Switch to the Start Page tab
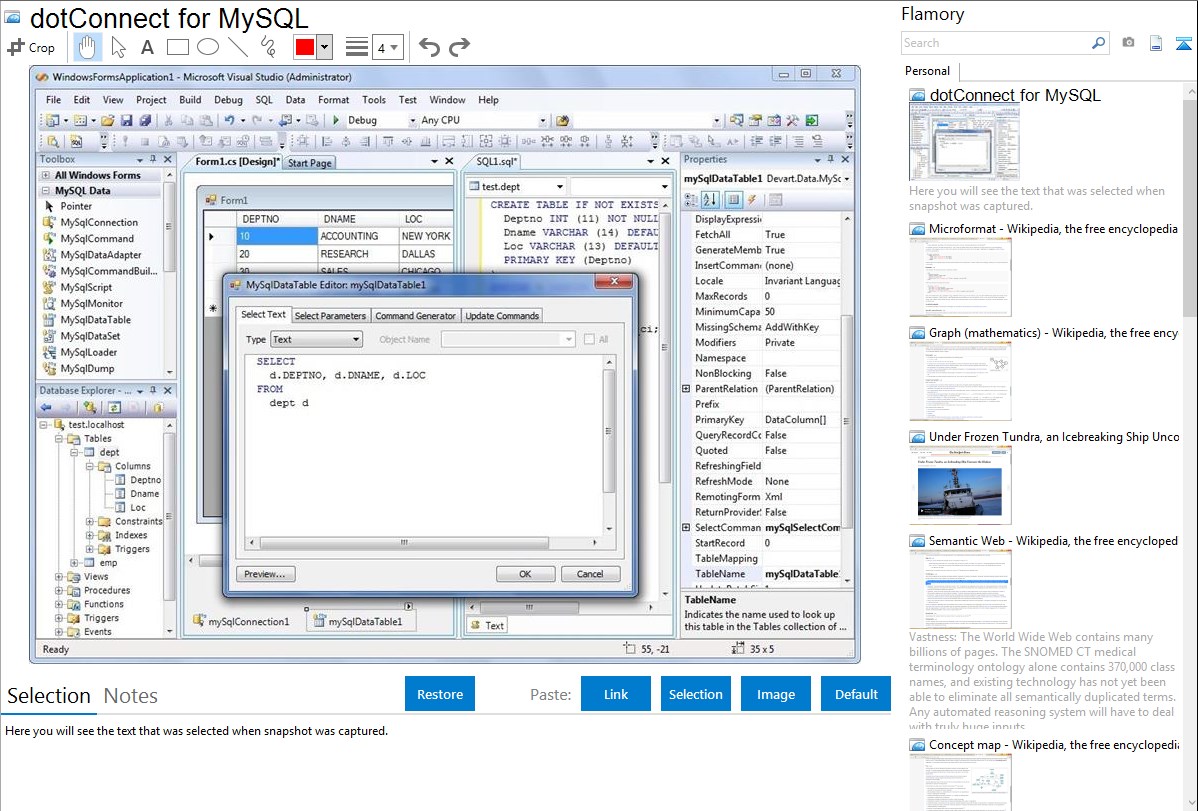 pyautogui.click(x=309, y=163)
